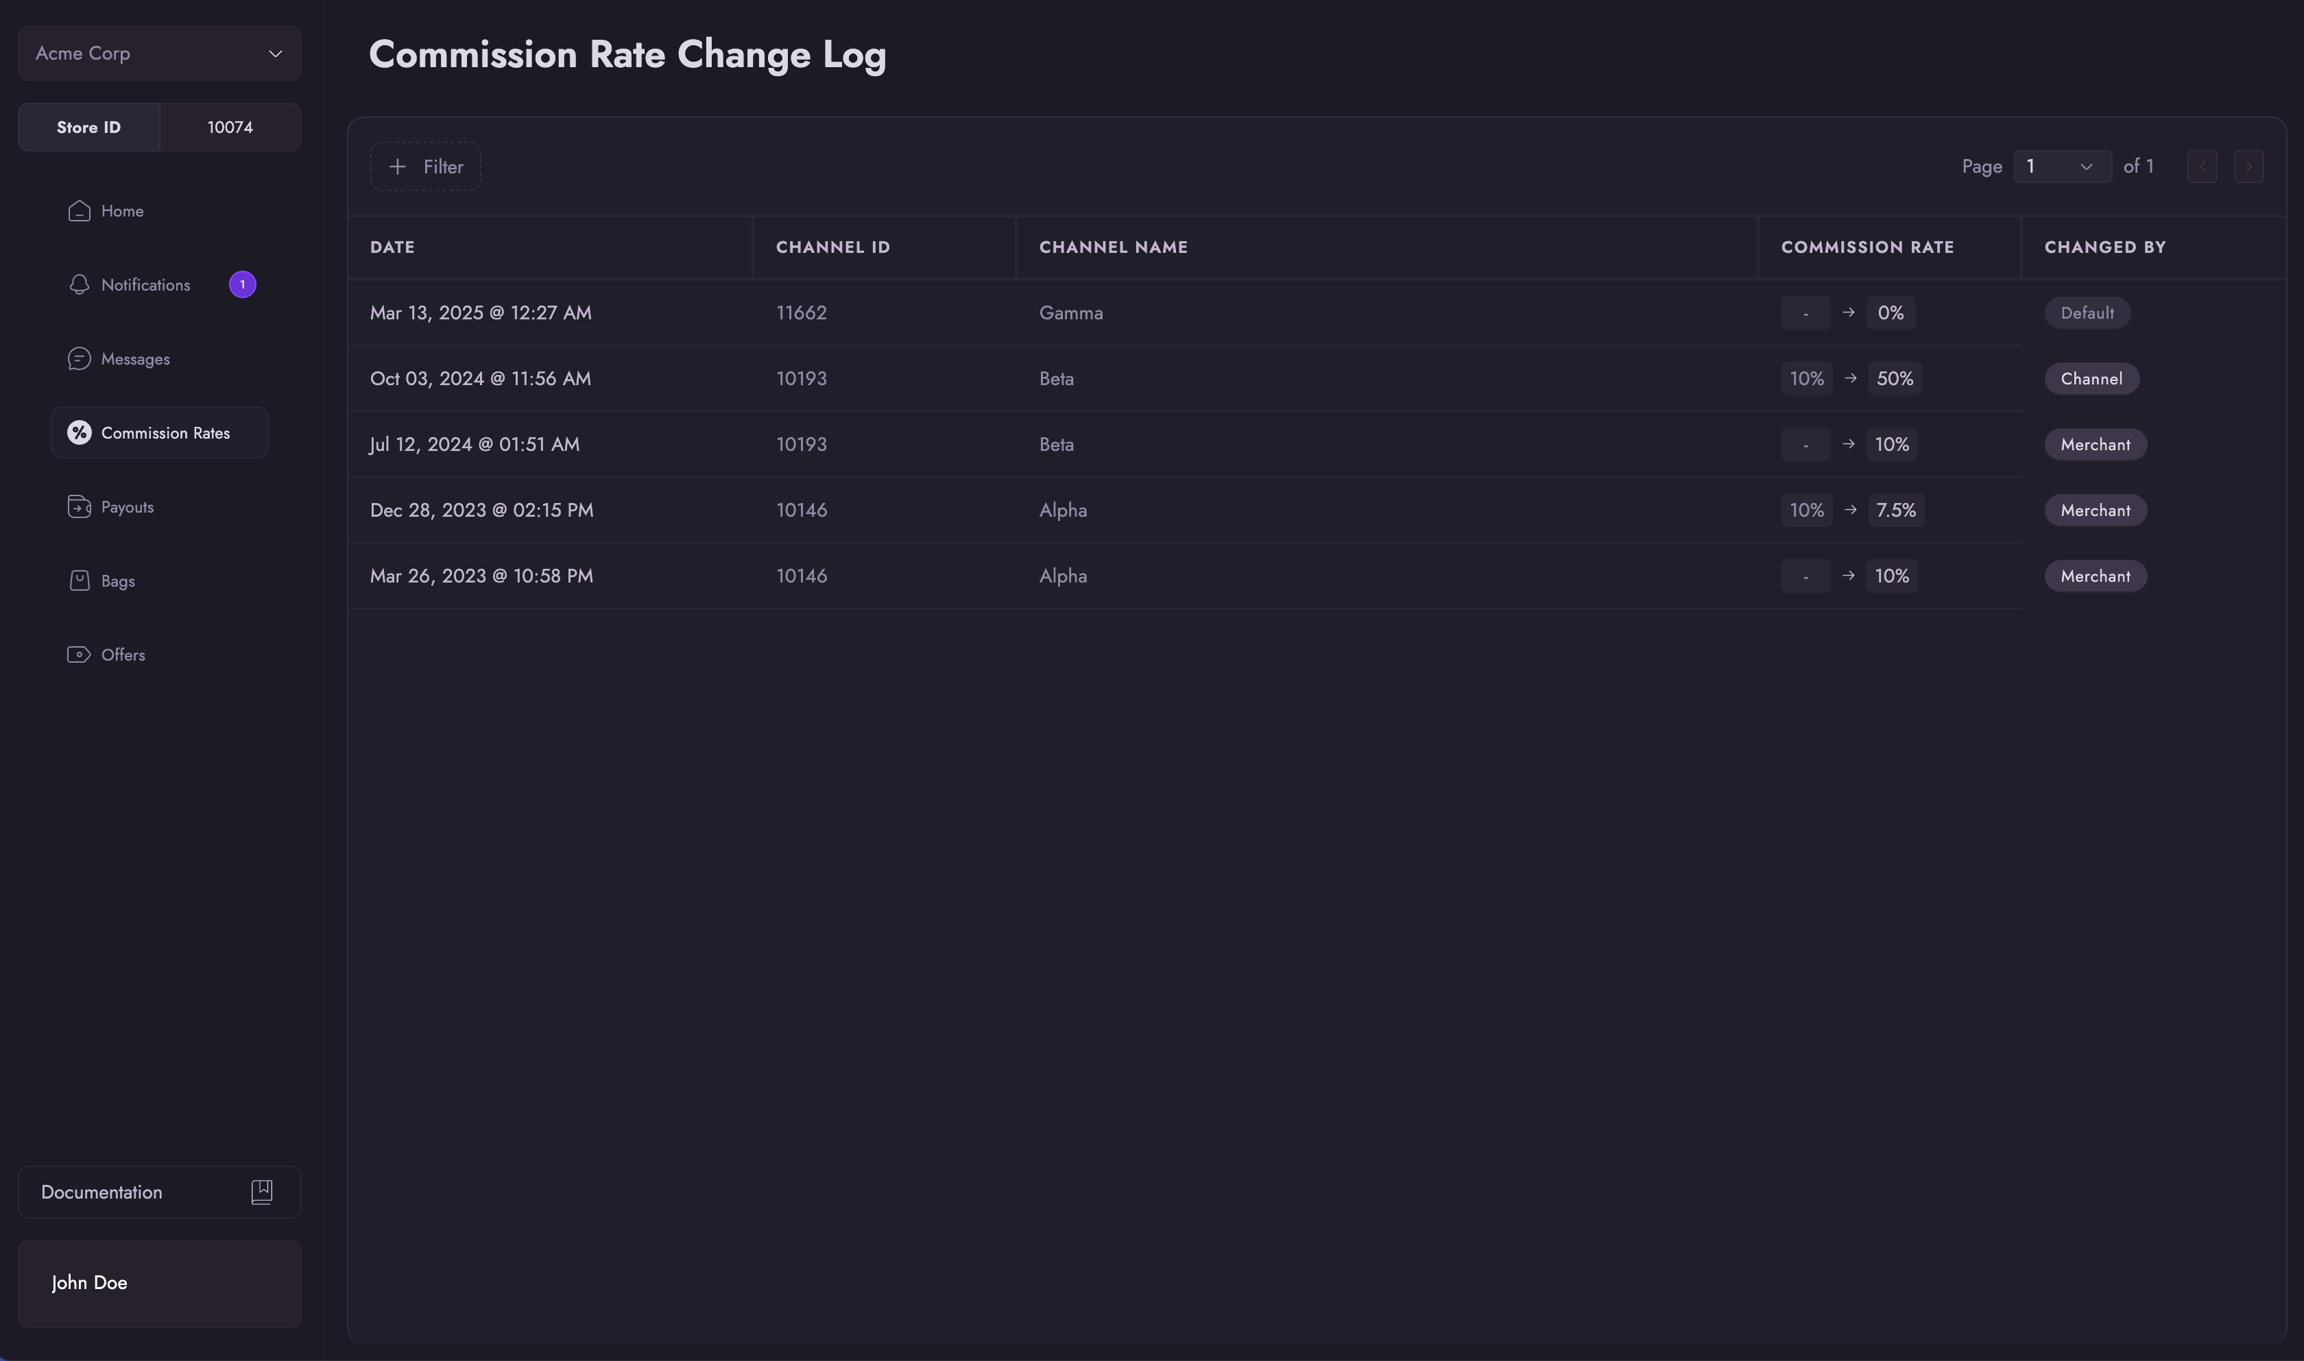The image size is (2304, 1361).
Task: Click the Documentation bookmark book icon
Action: pyautogui.click(x=262, y=1192)
